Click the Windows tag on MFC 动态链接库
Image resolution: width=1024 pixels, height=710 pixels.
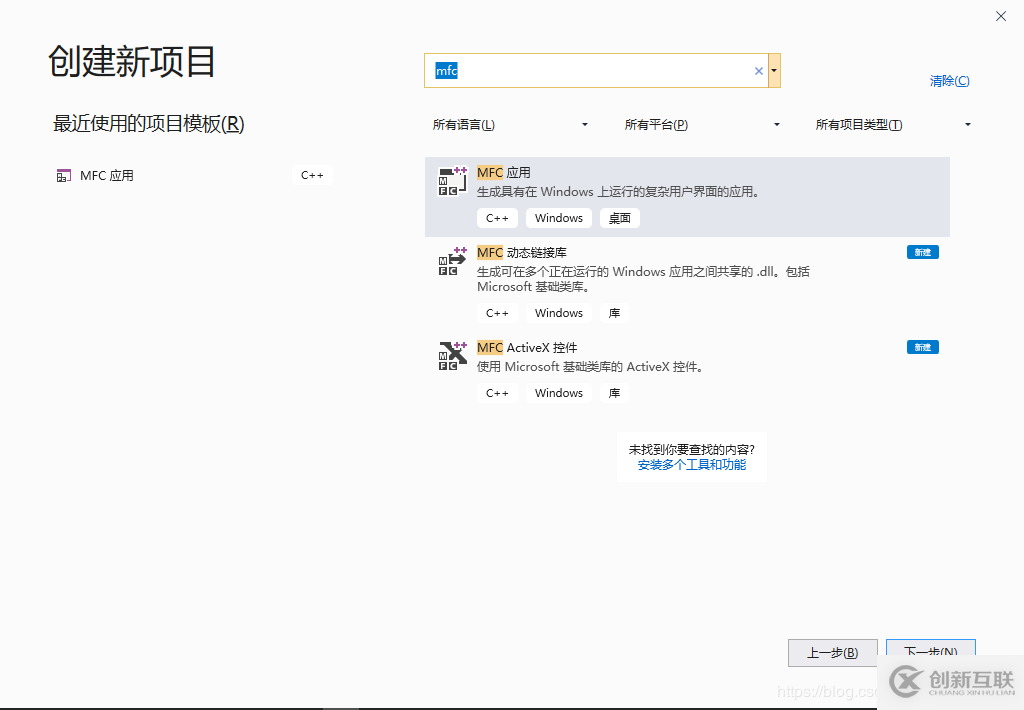pyautogui.click(x=557, y=312)
